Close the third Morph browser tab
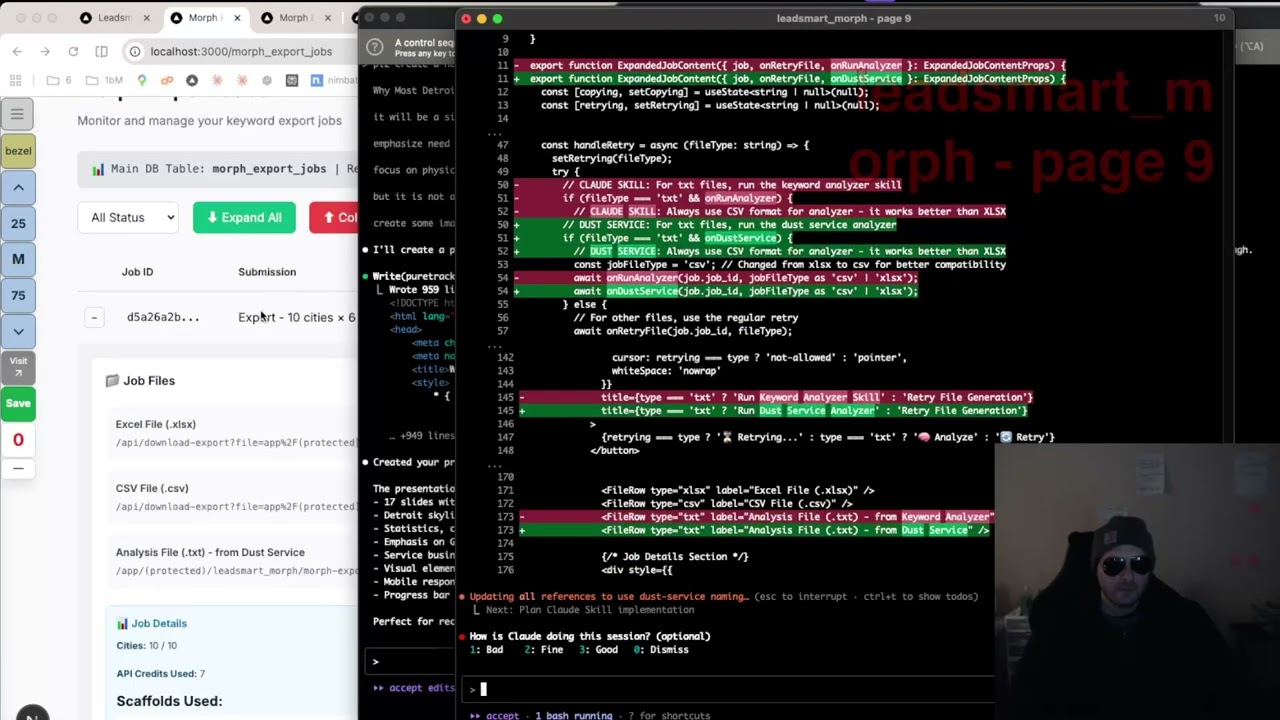Image resolution: width=1280 pixels, height=720 pixels. pos(327,18)
